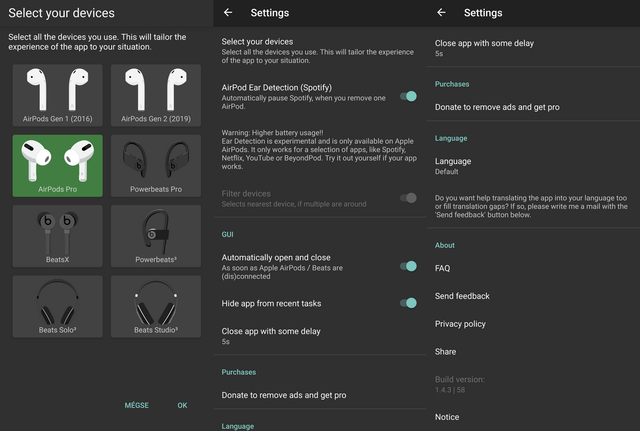640x431 pixels.
Task: Toggle AirPod Ear Detection (Spotify) switch
Action: [x=408, y=96]
